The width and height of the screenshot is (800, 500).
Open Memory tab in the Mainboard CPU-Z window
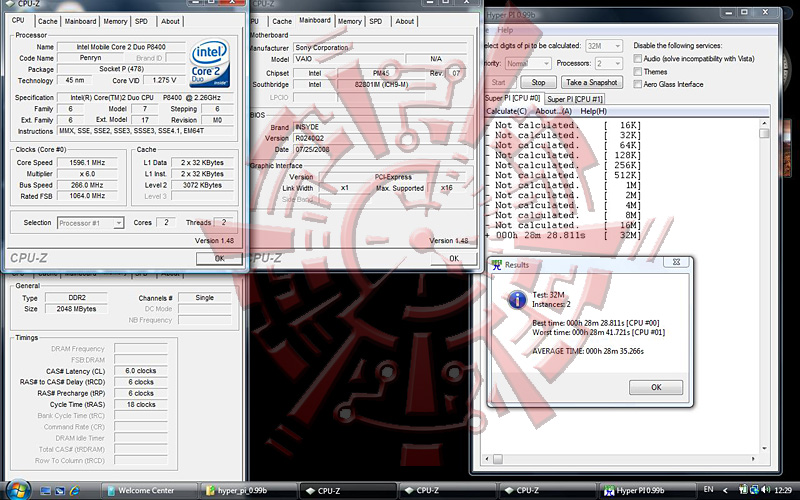349,21
